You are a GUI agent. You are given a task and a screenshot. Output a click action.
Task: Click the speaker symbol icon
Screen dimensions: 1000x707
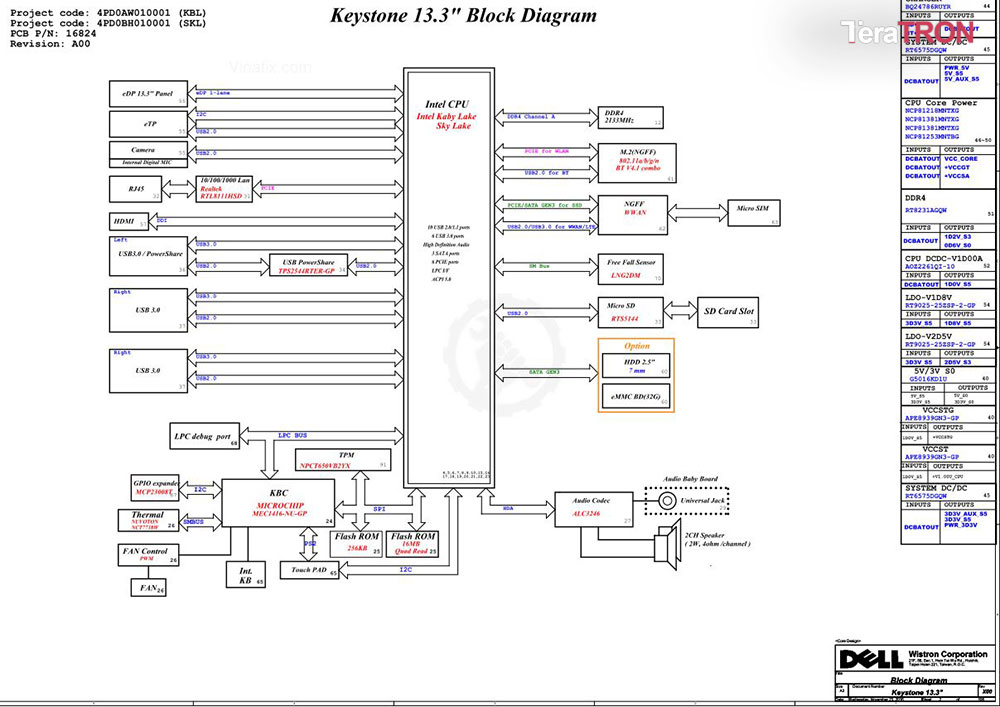(x=667, y=545)
